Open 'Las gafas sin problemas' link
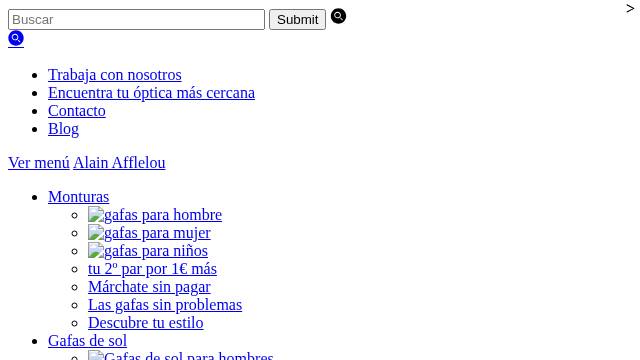The image size is (640, 360). pyautogui.click(x=165, y=304)
